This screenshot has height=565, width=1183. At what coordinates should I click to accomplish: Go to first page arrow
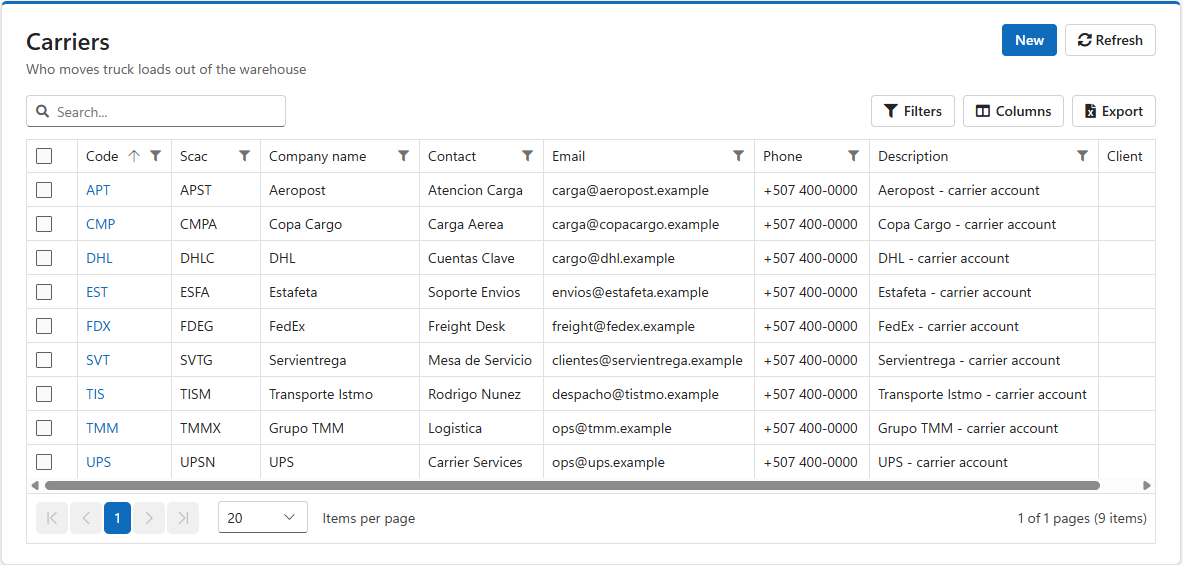[x=52, y=518]
